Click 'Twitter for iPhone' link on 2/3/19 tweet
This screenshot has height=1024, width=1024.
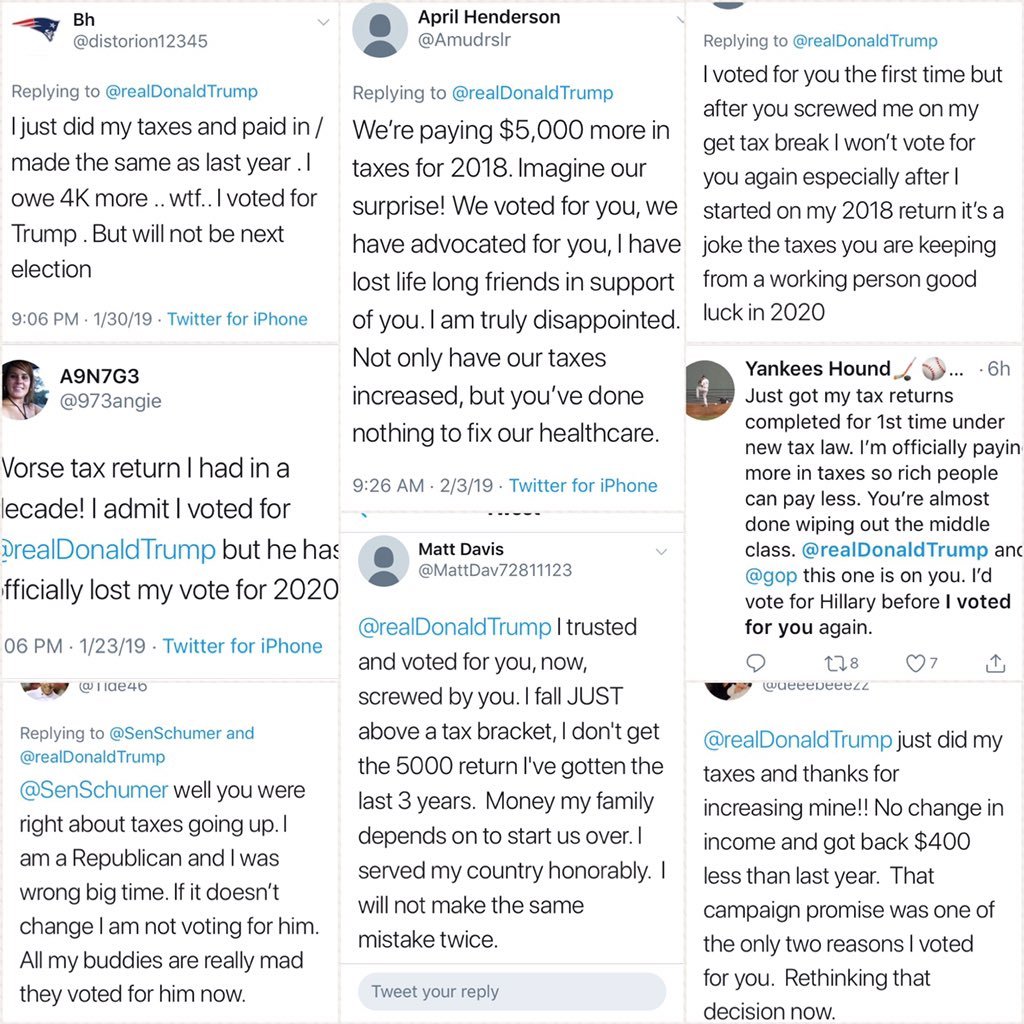coord(583,485)
